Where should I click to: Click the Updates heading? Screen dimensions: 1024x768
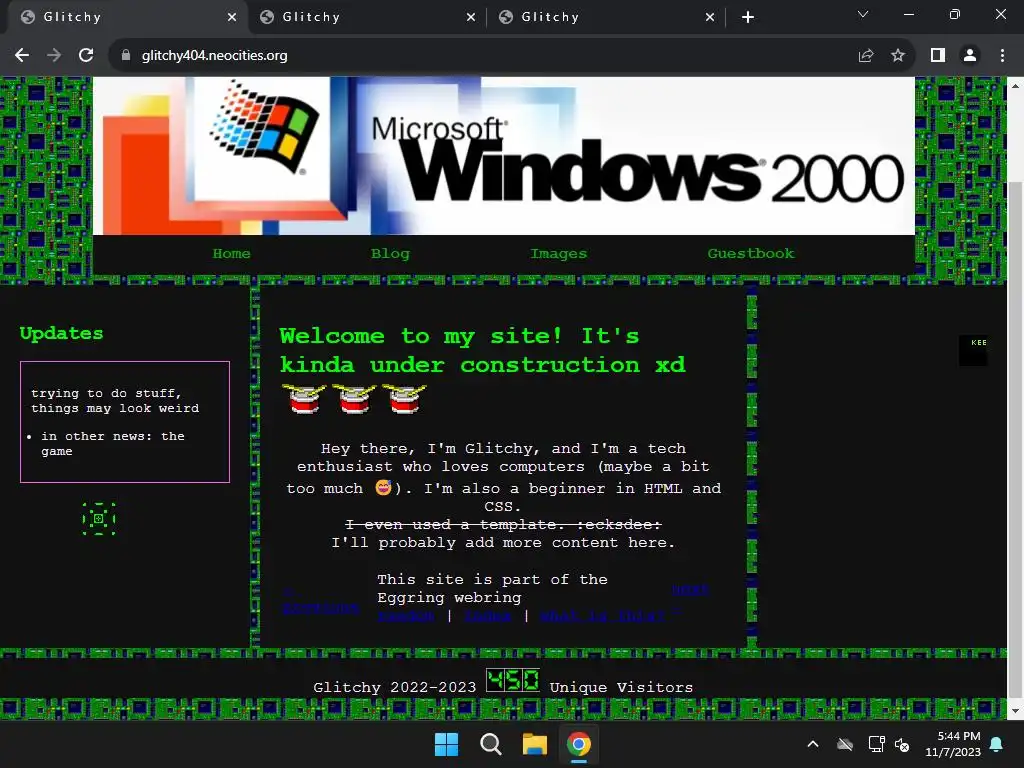tap(61, 333)
